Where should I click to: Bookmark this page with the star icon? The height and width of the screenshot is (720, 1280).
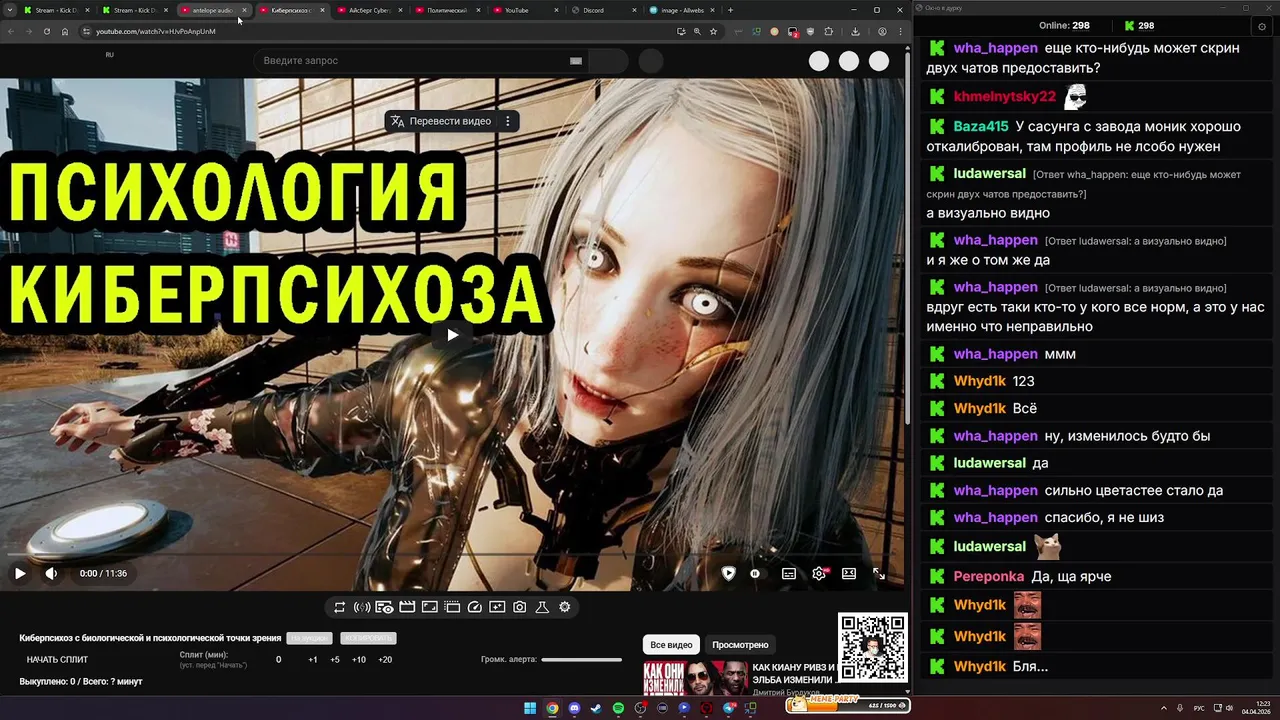coord(713,31)
